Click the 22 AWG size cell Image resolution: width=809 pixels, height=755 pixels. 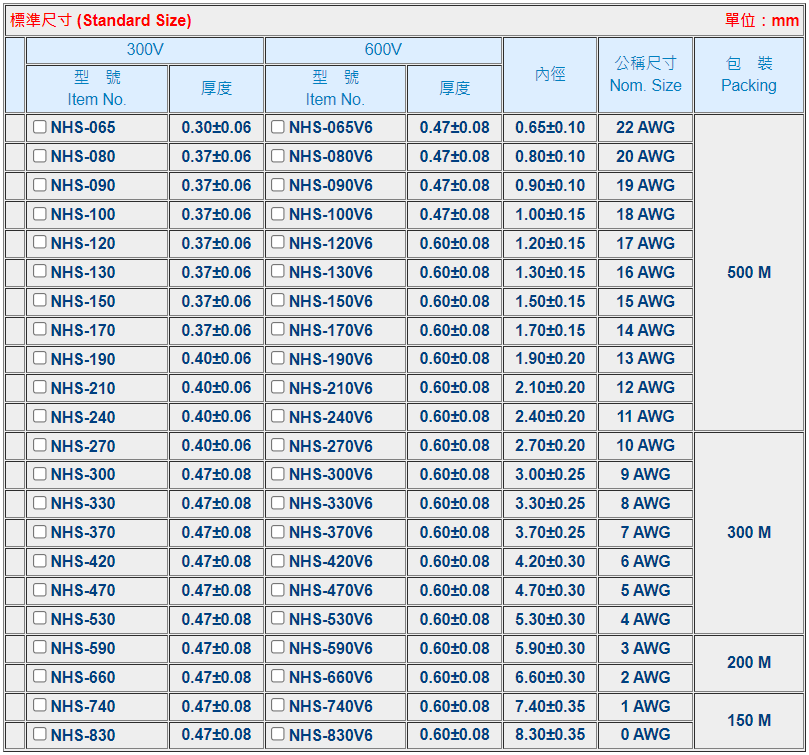tap(645, 127)
